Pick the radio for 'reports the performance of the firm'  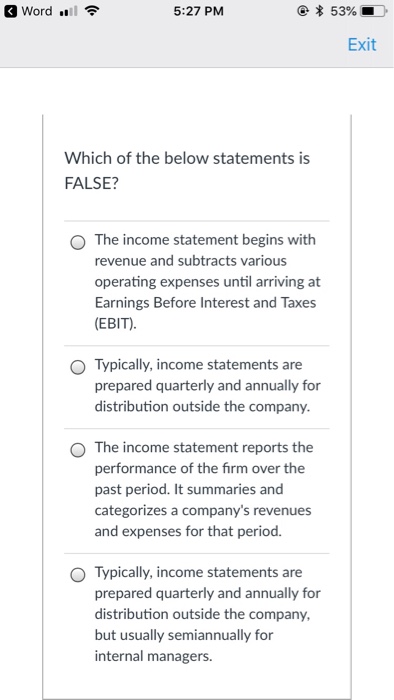78,450
